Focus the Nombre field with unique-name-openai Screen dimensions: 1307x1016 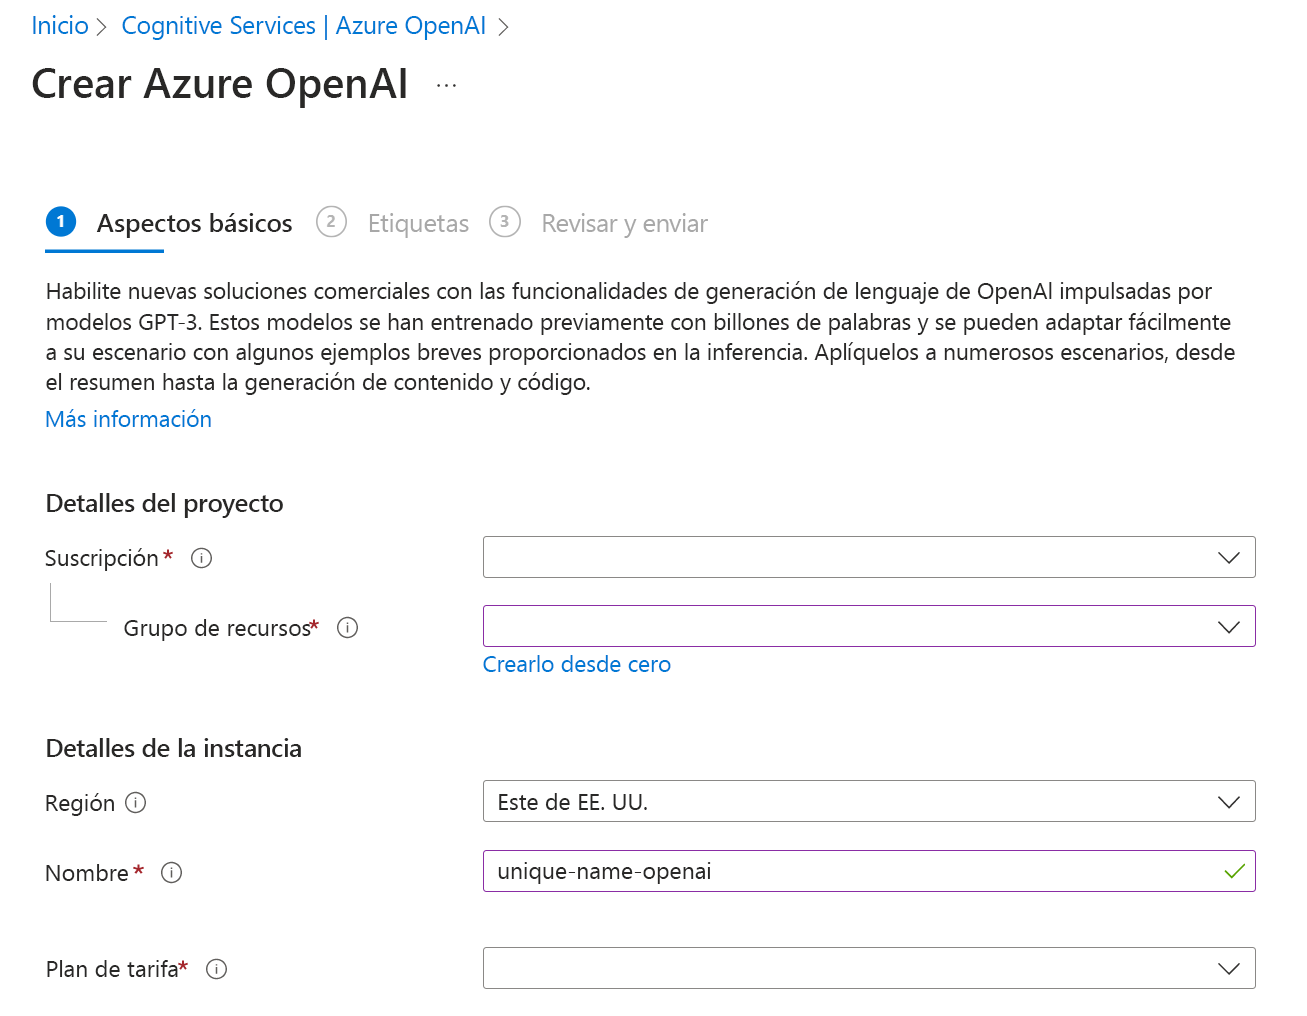[869, 871]
